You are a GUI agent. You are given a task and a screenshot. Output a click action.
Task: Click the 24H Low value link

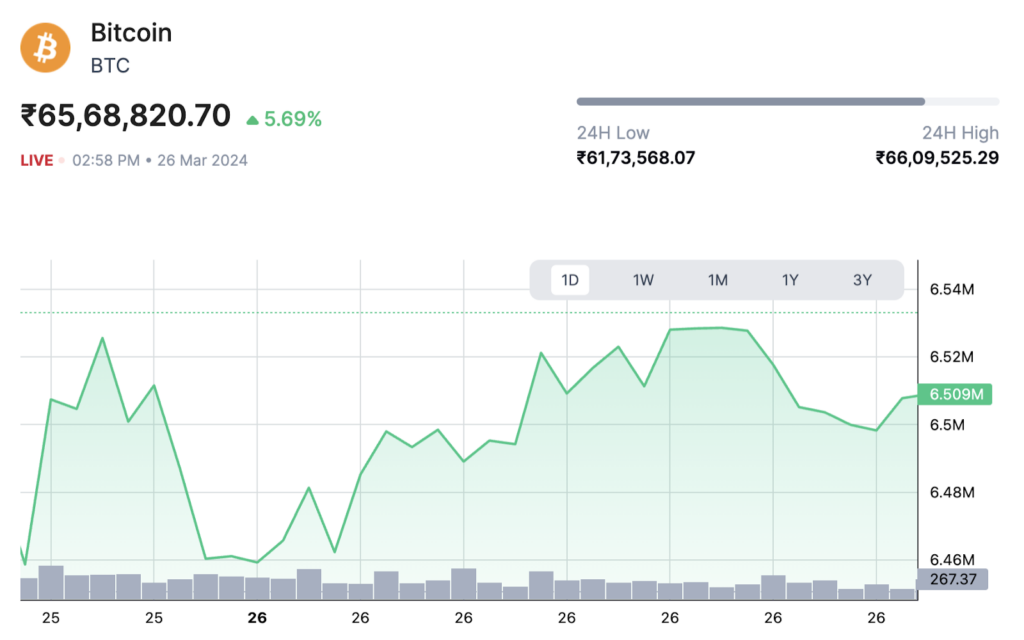pos(635,158)
